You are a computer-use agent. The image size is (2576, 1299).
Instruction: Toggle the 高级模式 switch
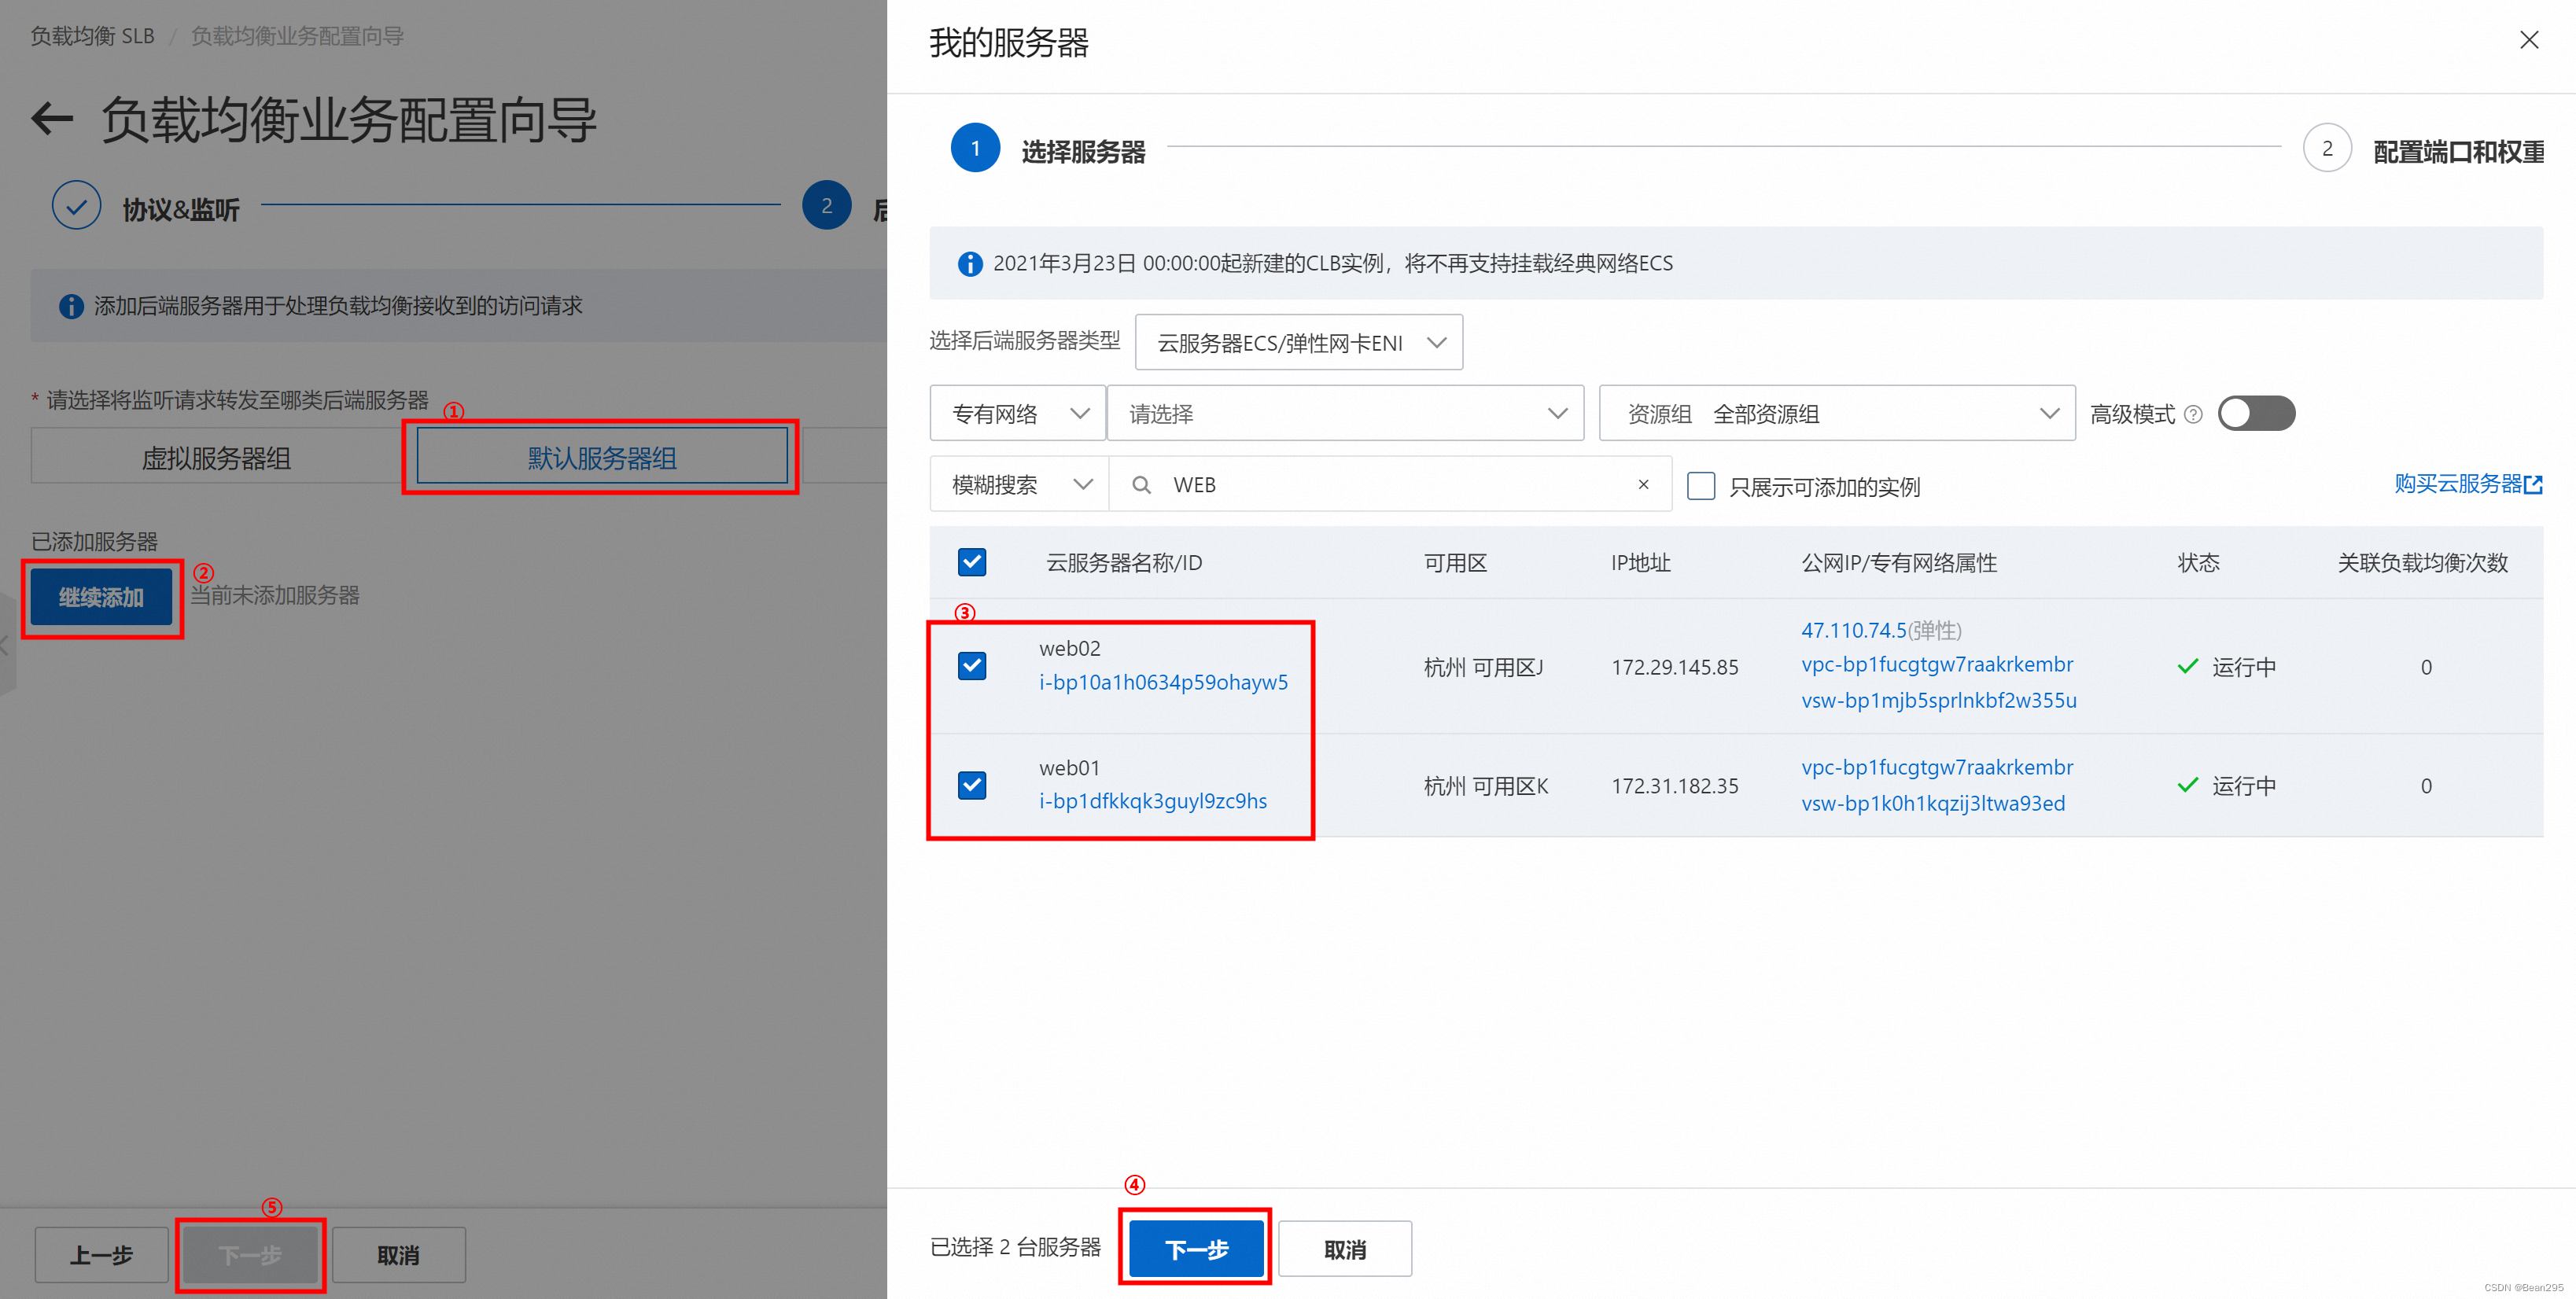(2255, 414)
